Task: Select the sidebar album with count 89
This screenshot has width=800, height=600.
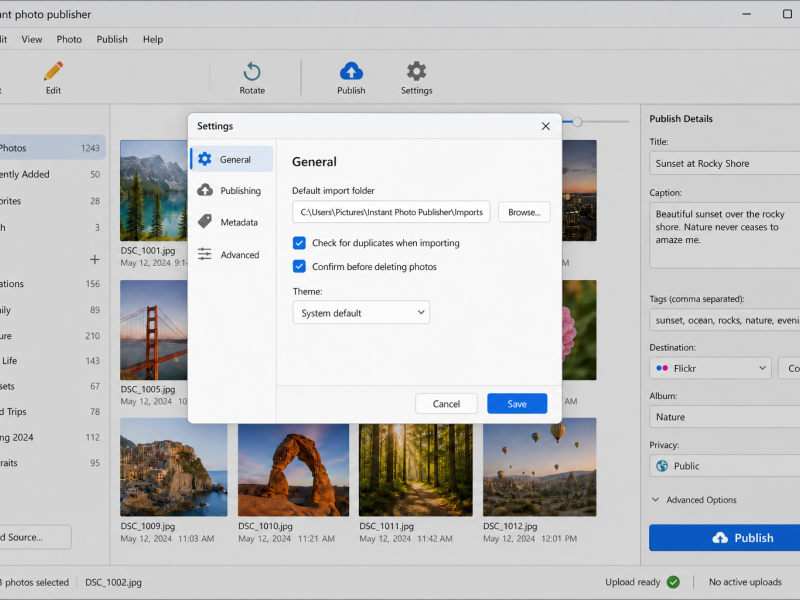Action: tap(51, 310)
